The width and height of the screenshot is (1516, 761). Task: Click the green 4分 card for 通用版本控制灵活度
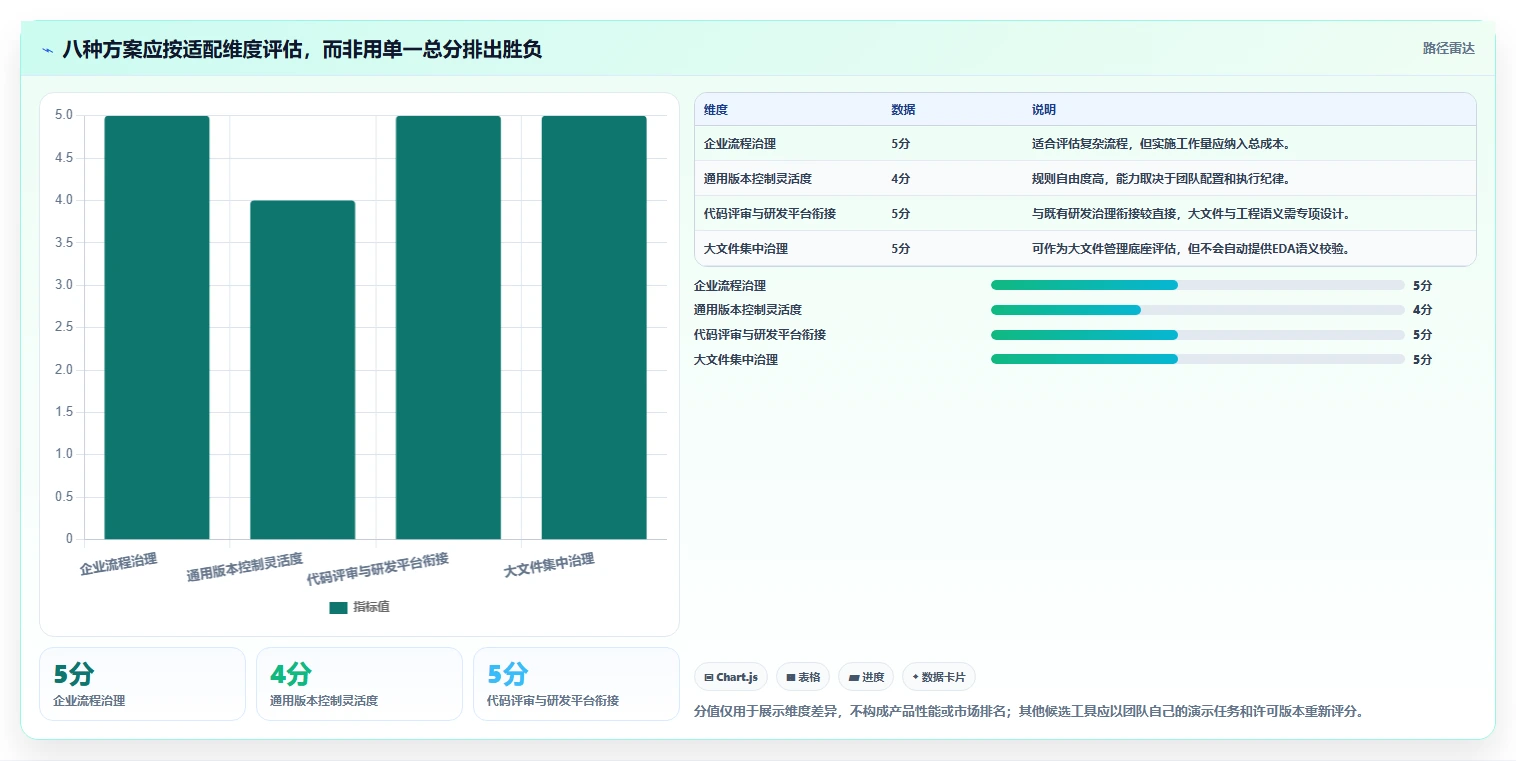point(359,684)
